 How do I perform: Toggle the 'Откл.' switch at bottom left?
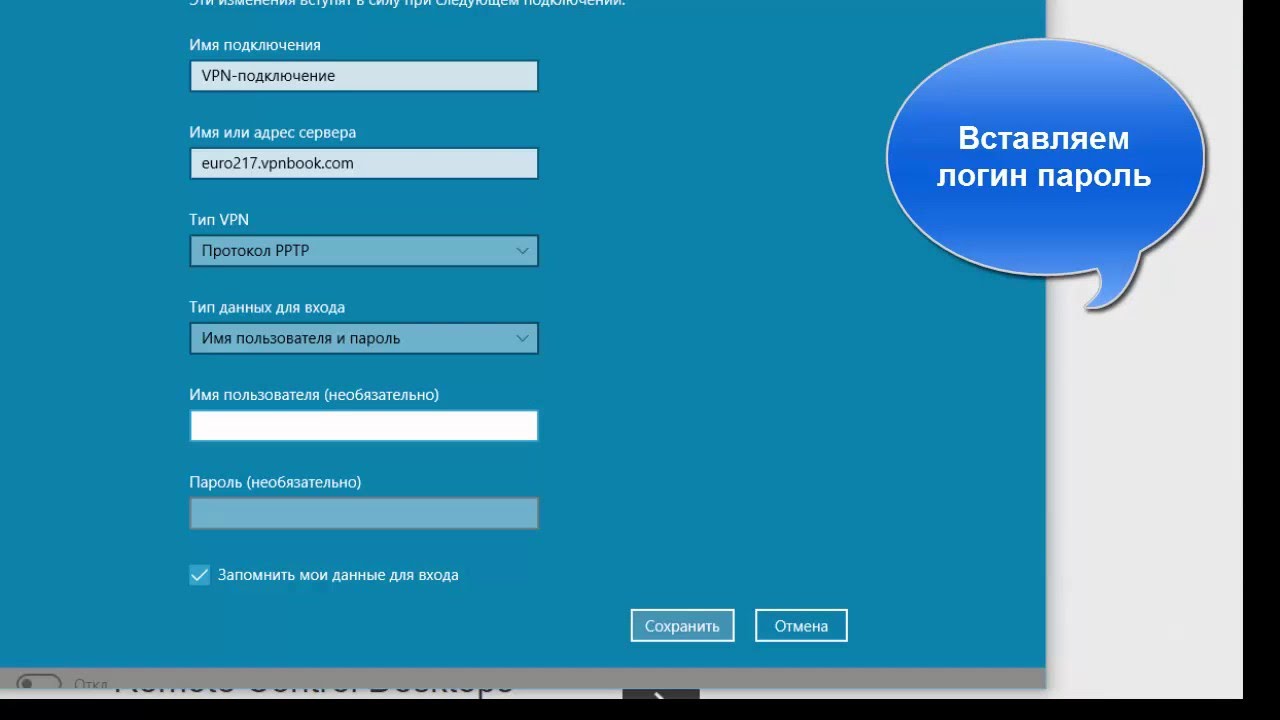[x=39, y=684]
